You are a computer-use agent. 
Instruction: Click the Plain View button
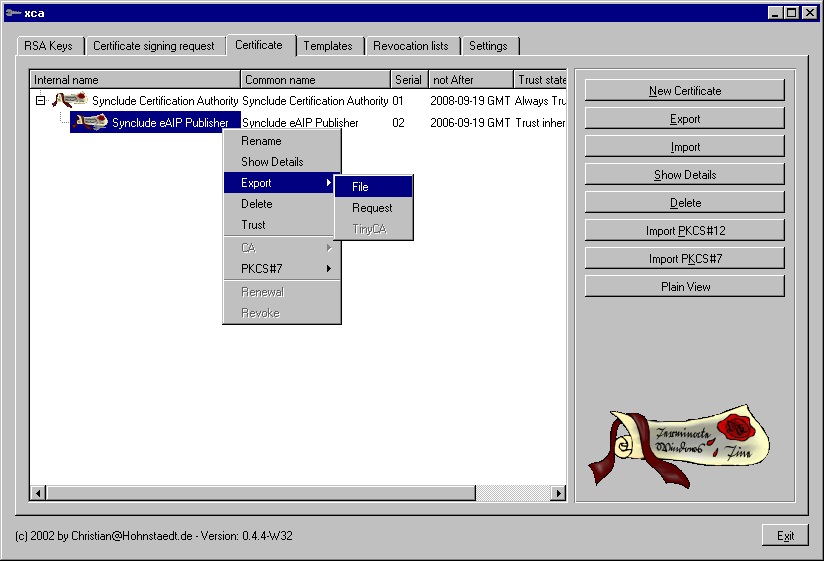[685, 287]
